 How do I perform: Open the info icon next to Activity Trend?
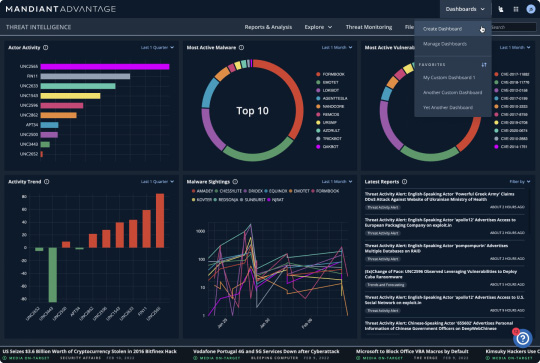click(x=46, y=182)
